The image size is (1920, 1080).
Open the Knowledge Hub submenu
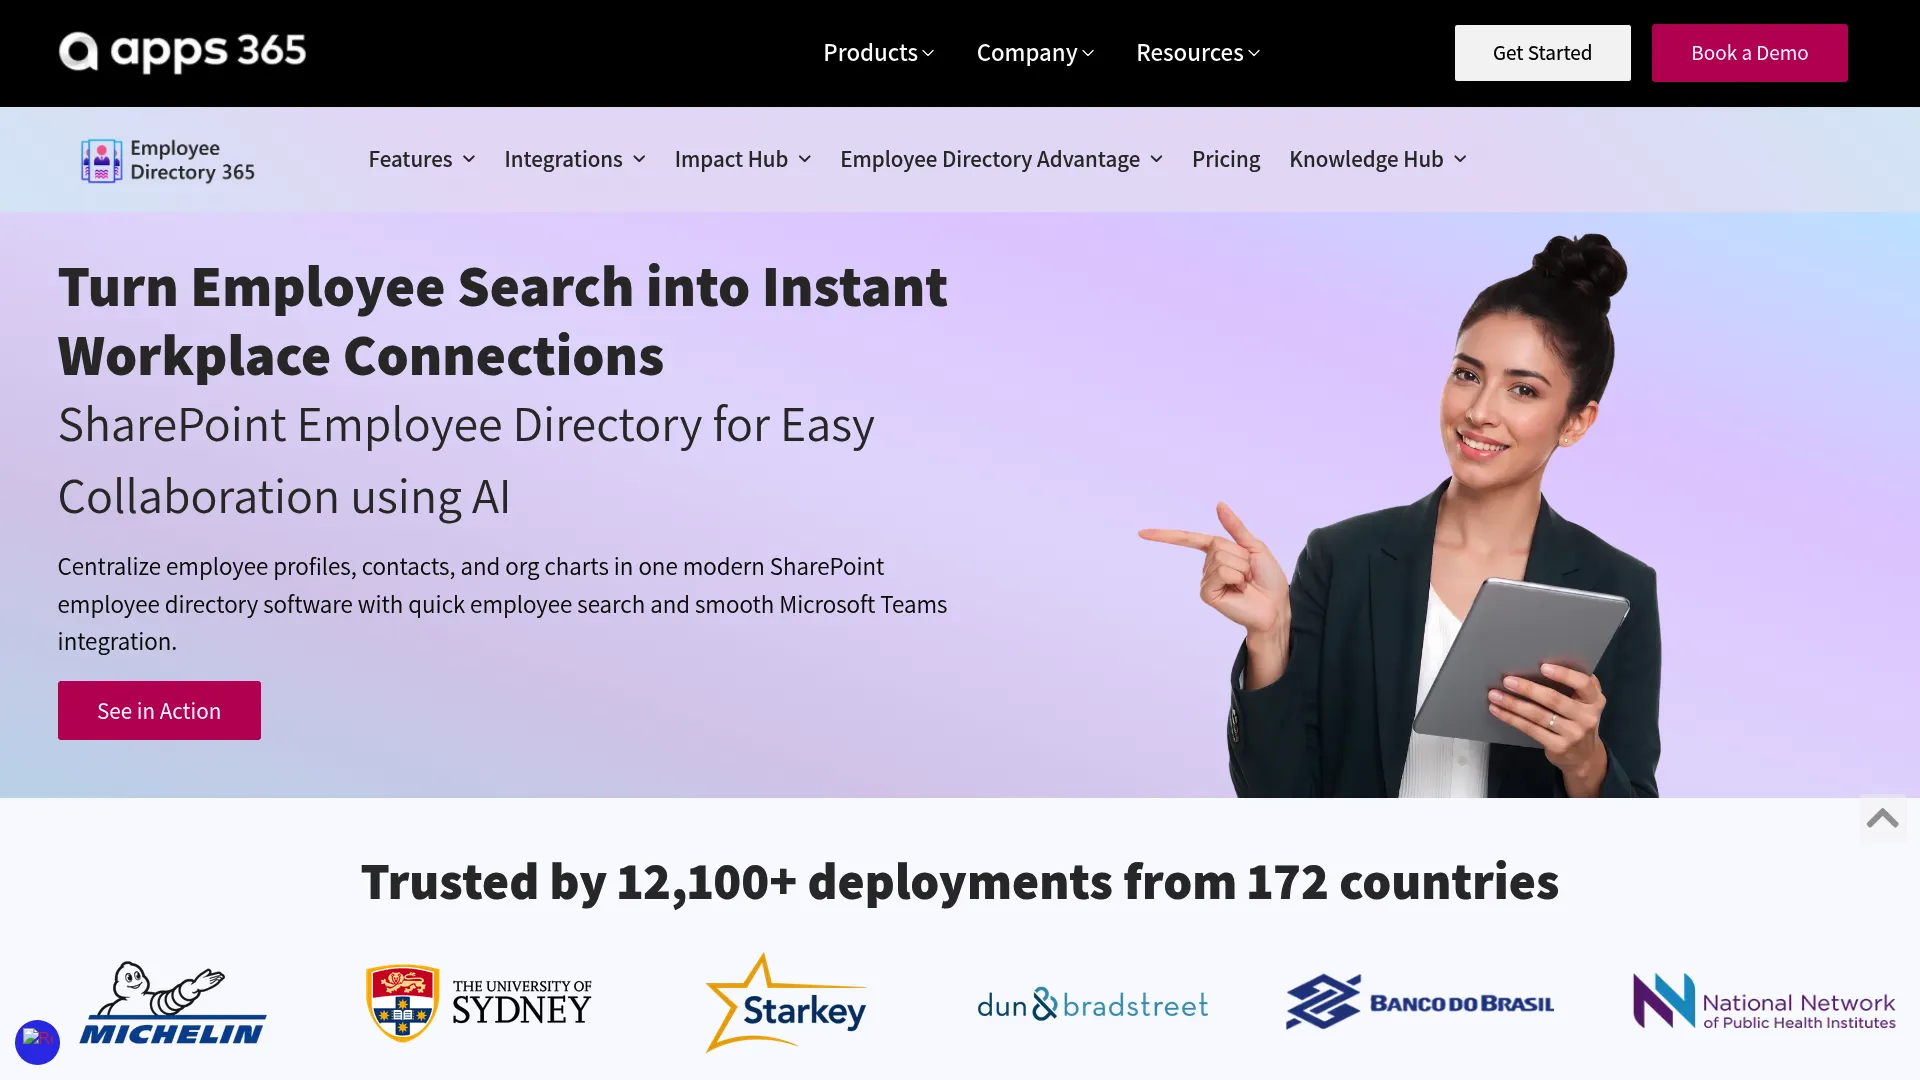(1378, 159)
